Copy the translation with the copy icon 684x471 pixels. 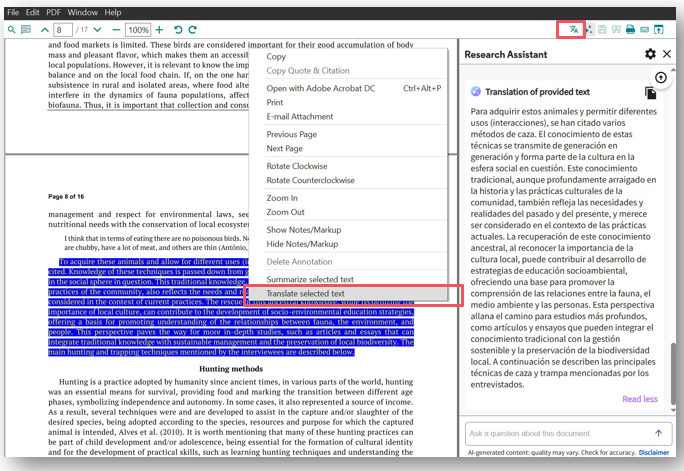pos(650,93)
